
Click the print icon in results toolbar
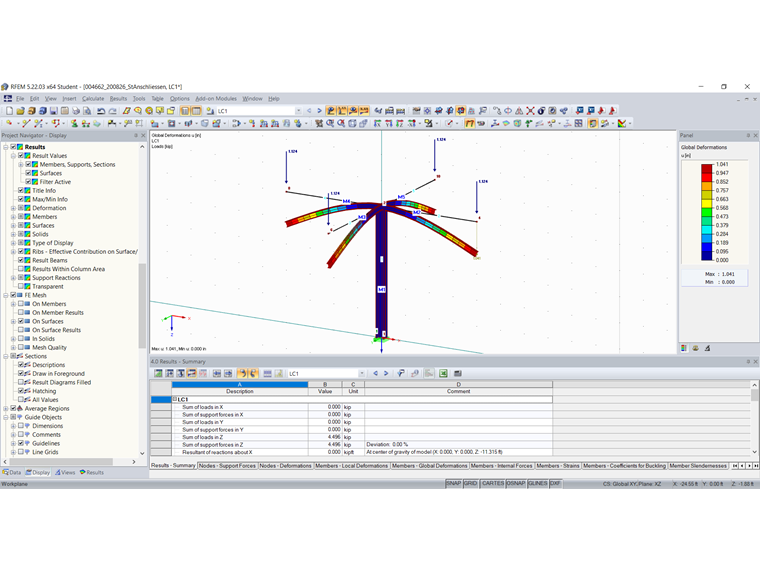click(458, 373)
